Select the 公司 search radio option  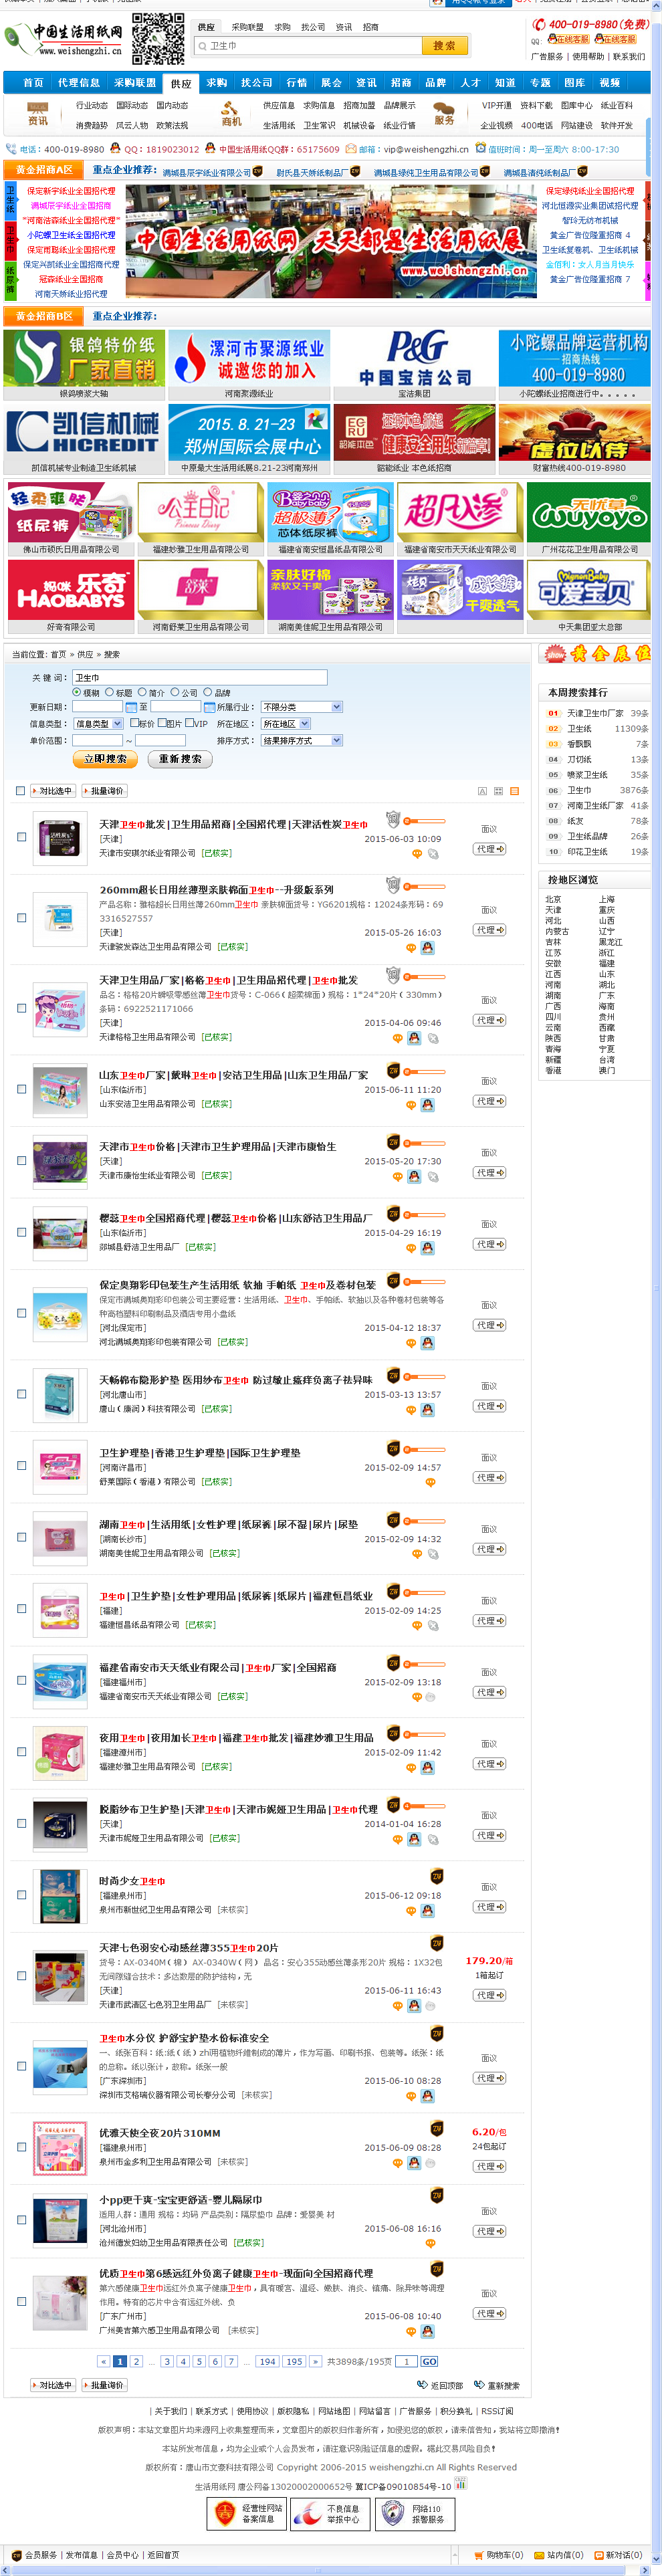pyautogui.click(x=174, y=692)
